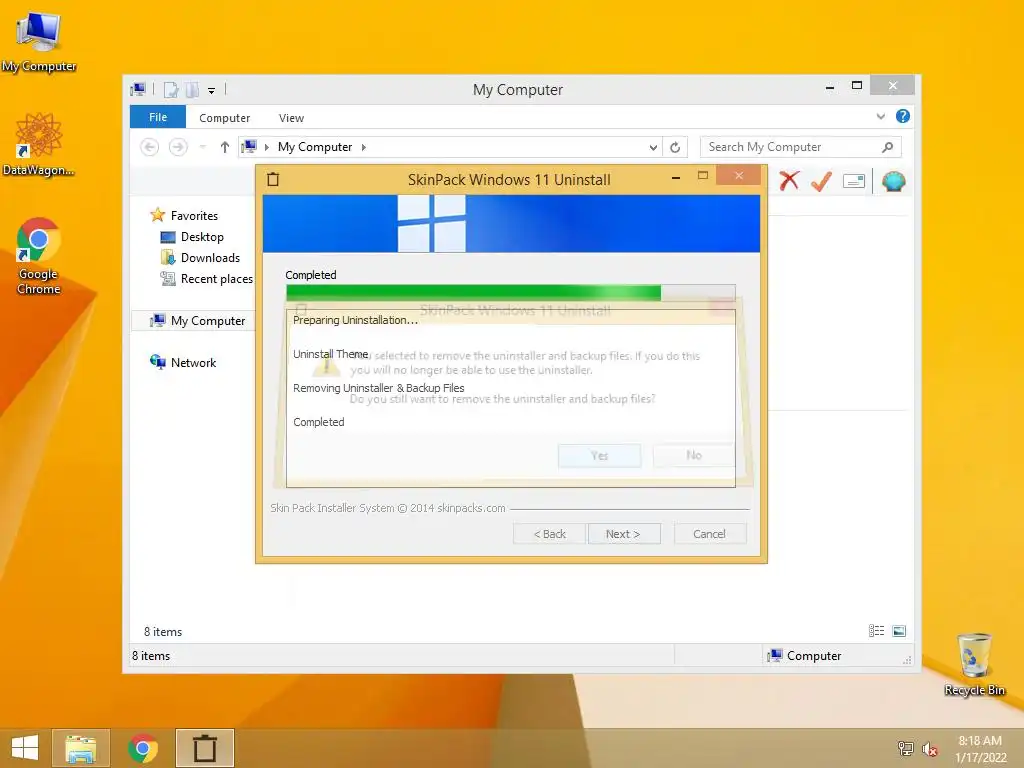This screenshot has width=1024, height=768.
Task: Click the network tray icon
Action: coord(905,749)
